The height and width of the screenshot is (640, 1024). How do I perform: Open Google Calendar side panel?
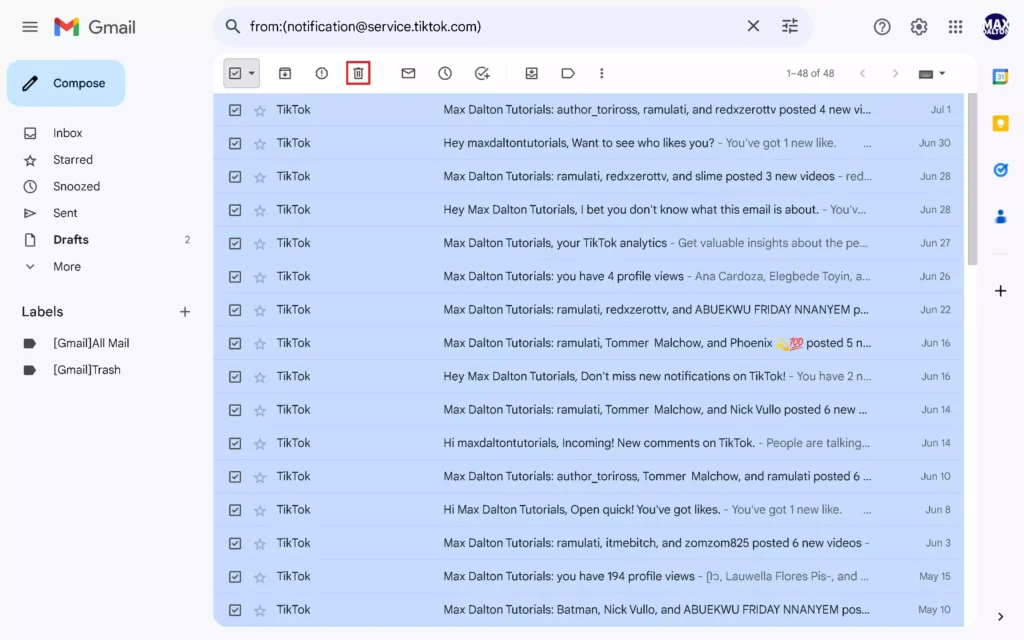[x=1000, y=76]
